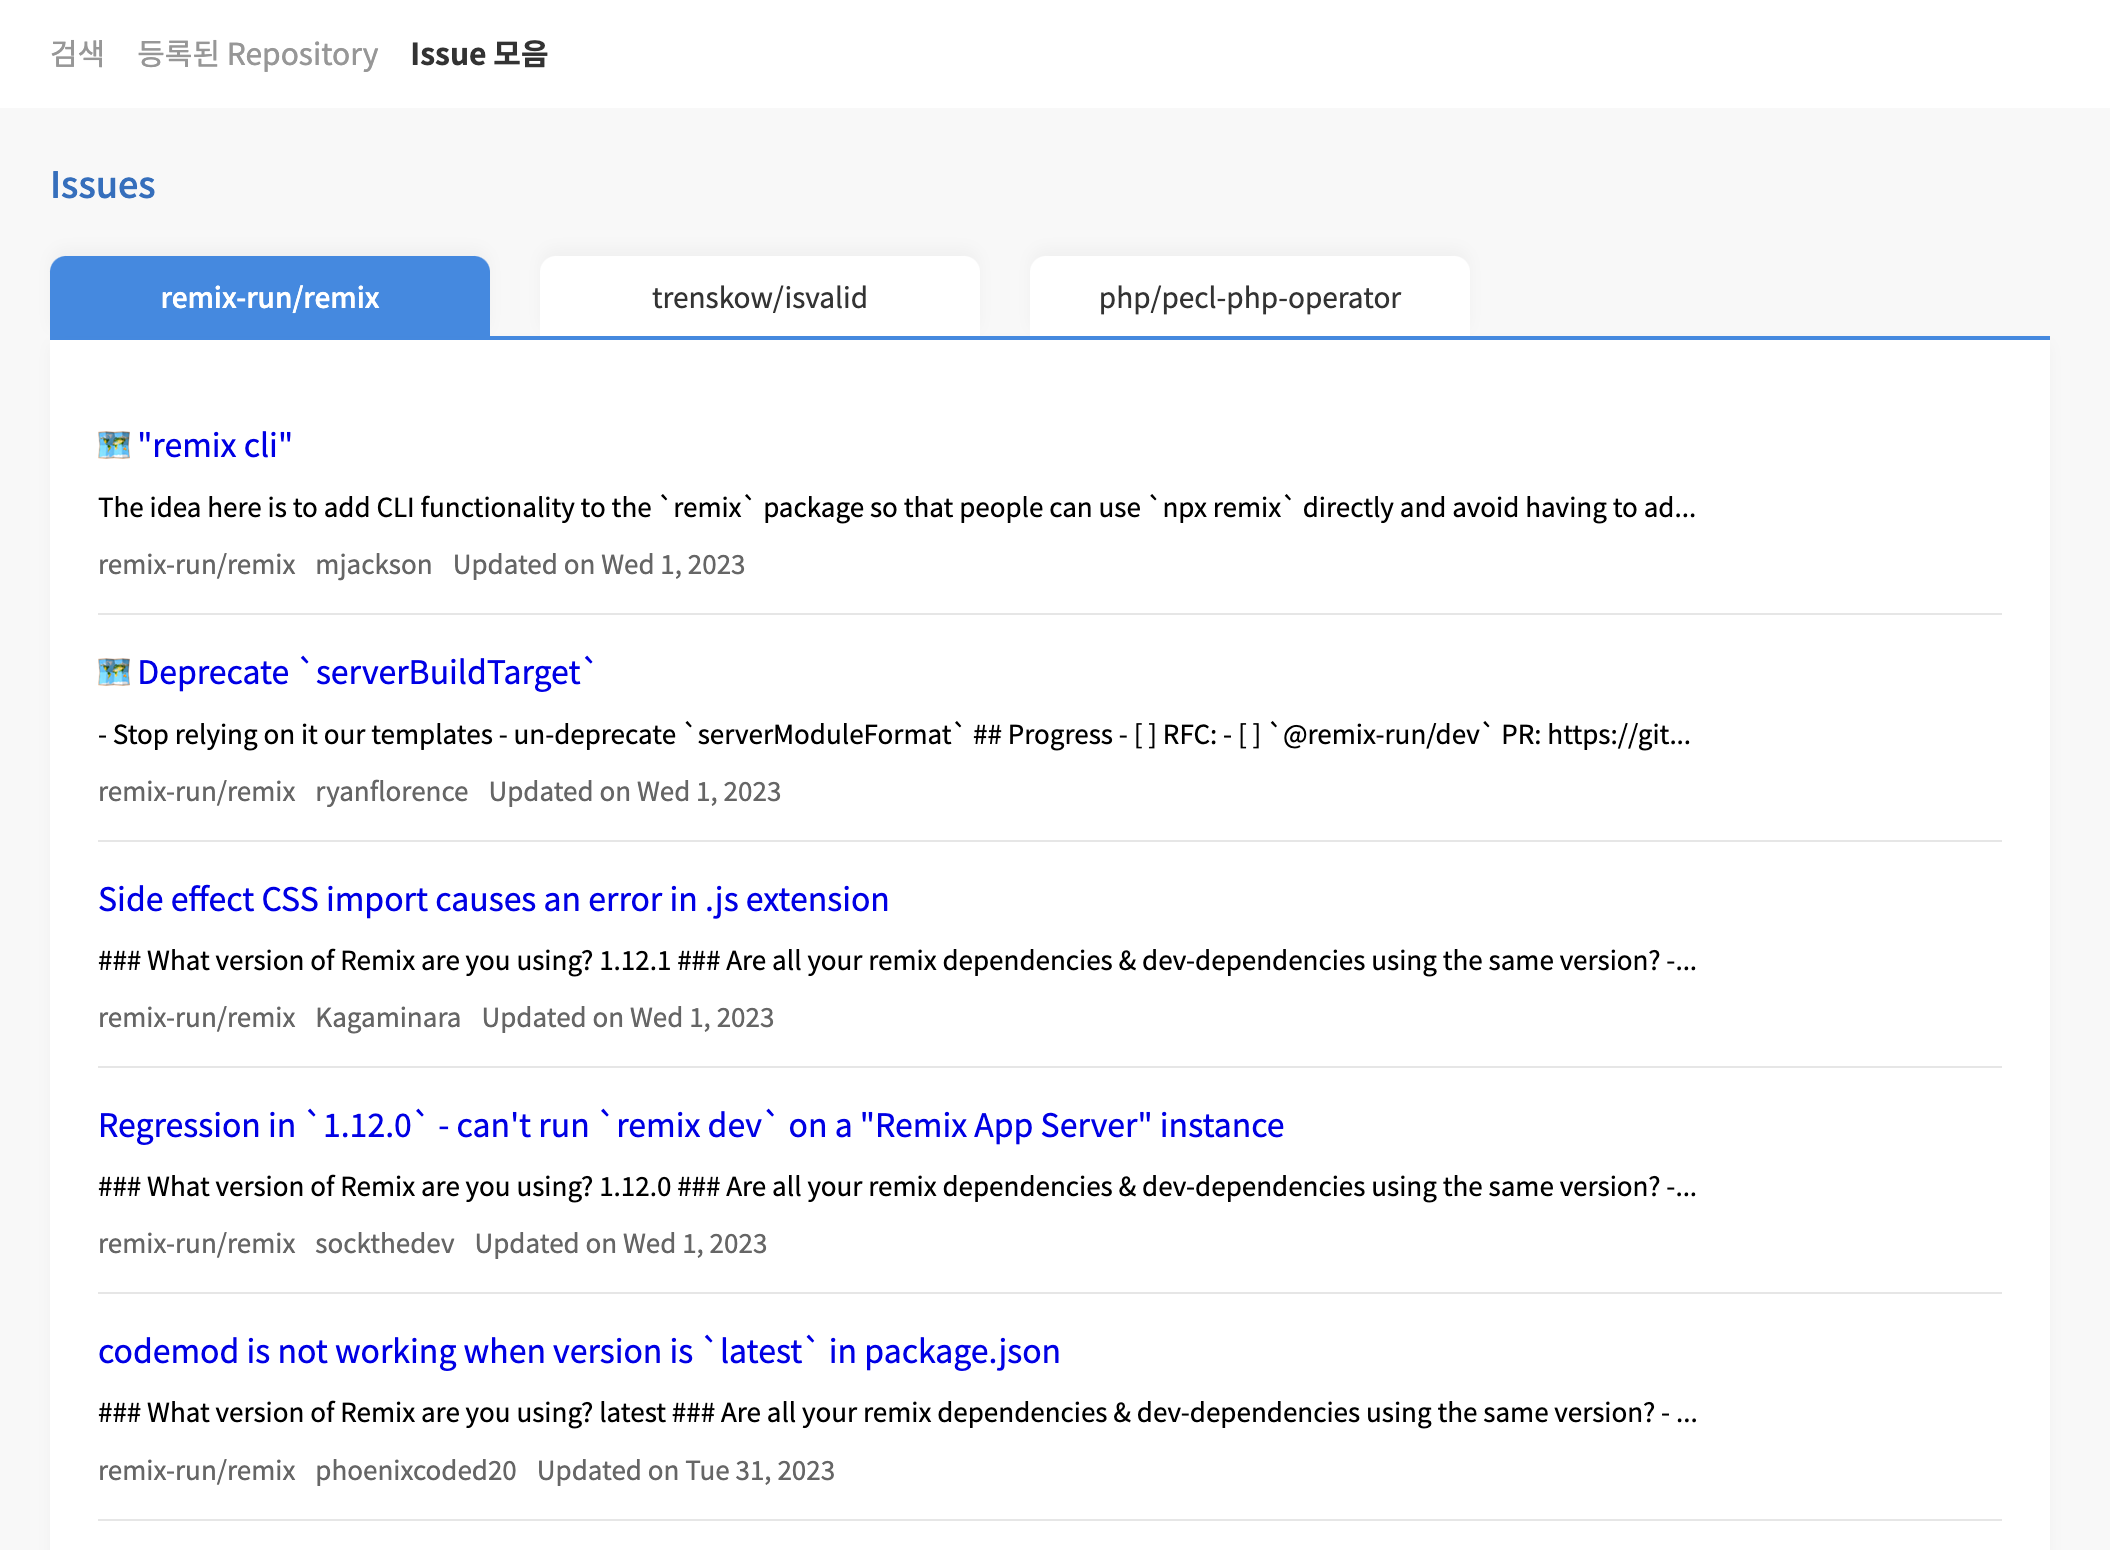Open the Deprecate `serverBuildTarget` issue
This screenshot has width=2110, height=1550.
(x=366, y=671)
